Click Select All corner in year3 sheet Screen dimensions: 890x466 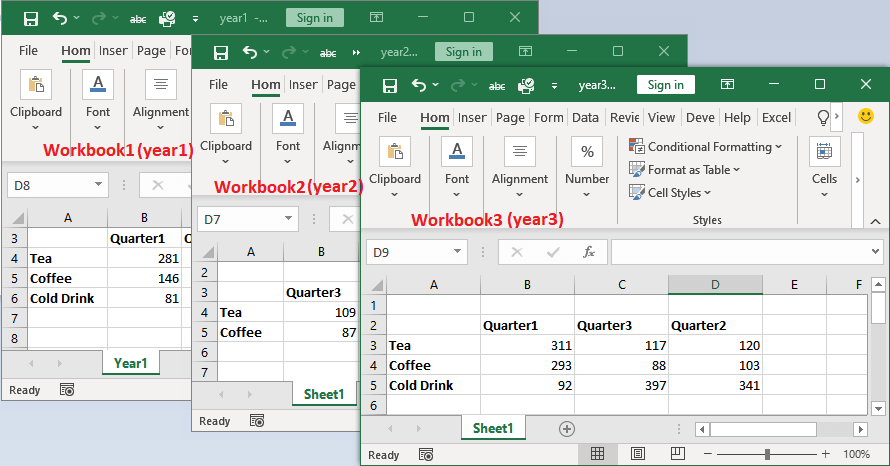[375, 284]
